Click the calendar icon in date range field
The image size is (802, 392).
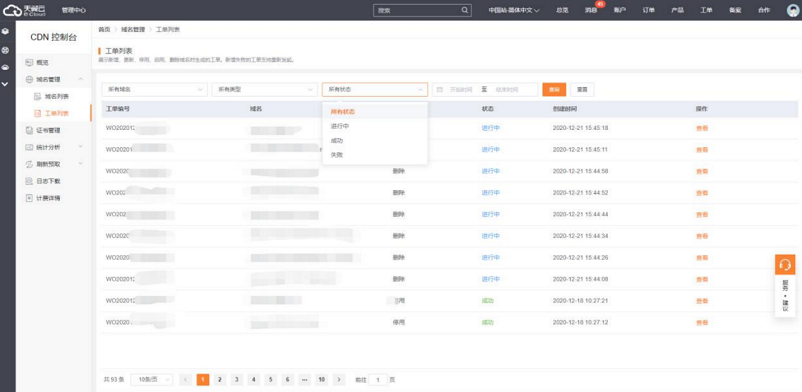point(440,90)
